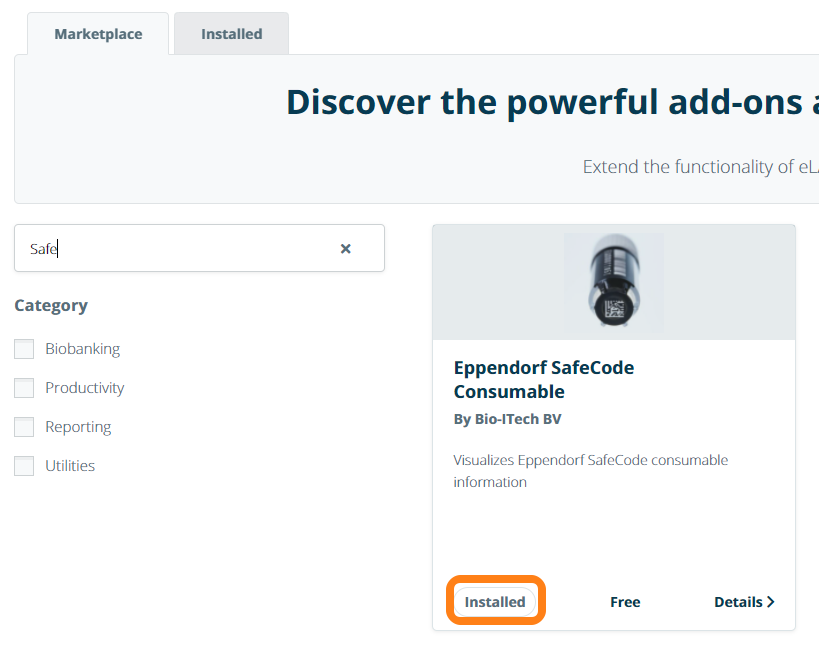Click the chevron arrow beside Details
The width and height of the screenshot is (819, 658).
771,602
